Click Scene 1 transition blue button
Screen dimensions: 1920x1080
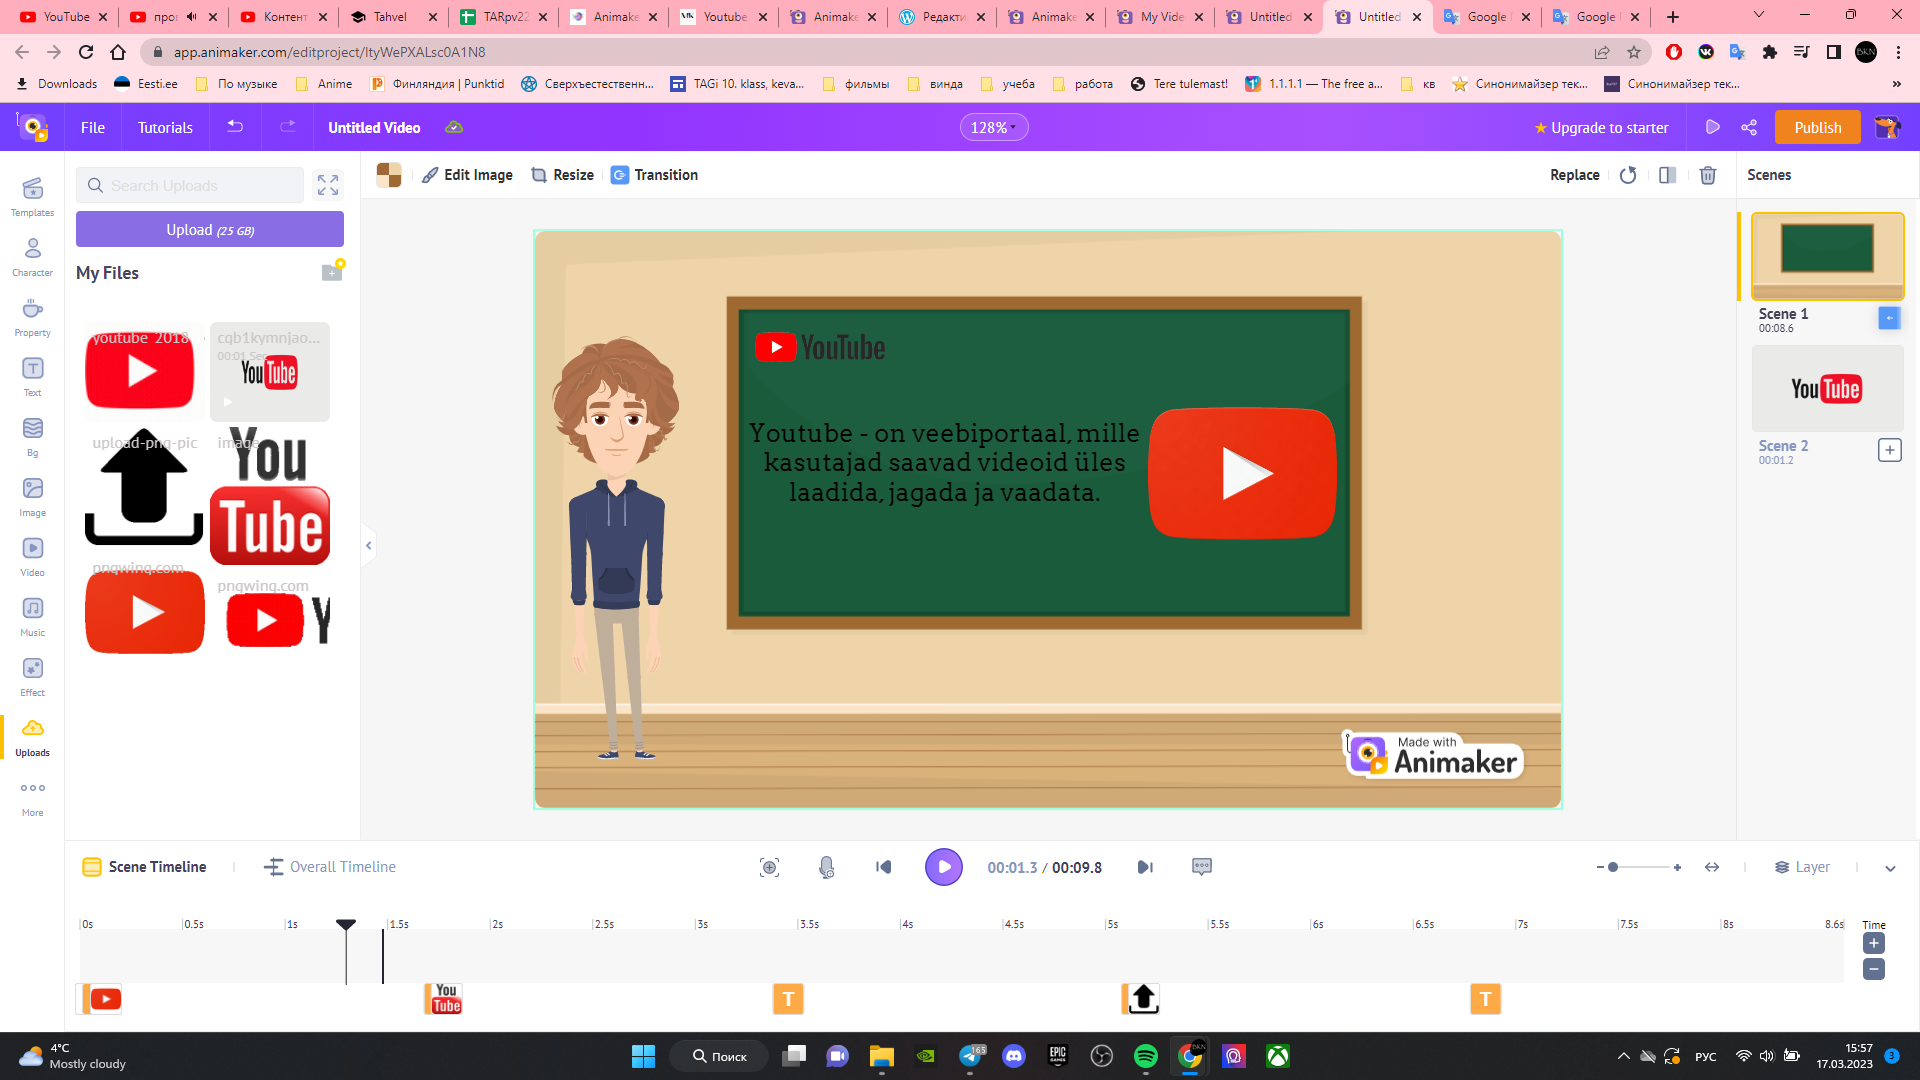point(1889,318)
